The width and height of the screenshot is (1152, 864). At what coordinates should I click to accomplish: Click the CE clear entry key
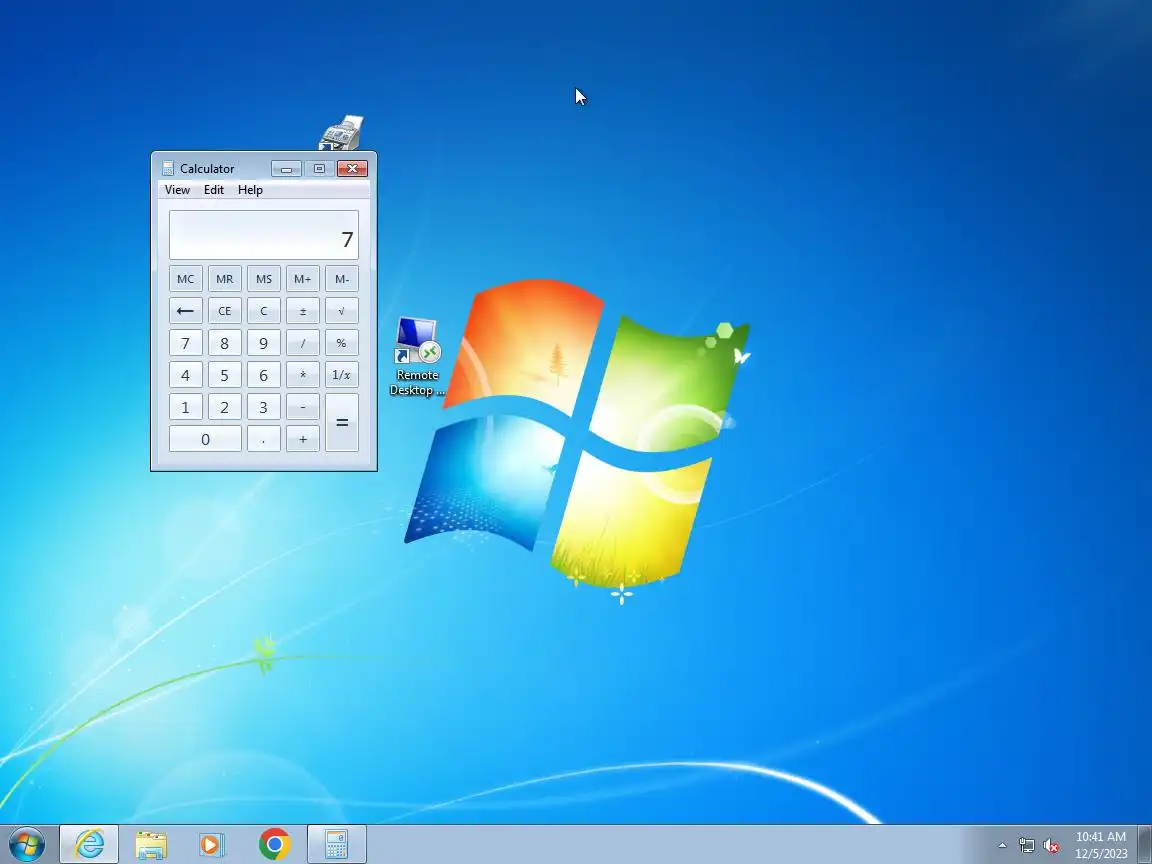225,311
